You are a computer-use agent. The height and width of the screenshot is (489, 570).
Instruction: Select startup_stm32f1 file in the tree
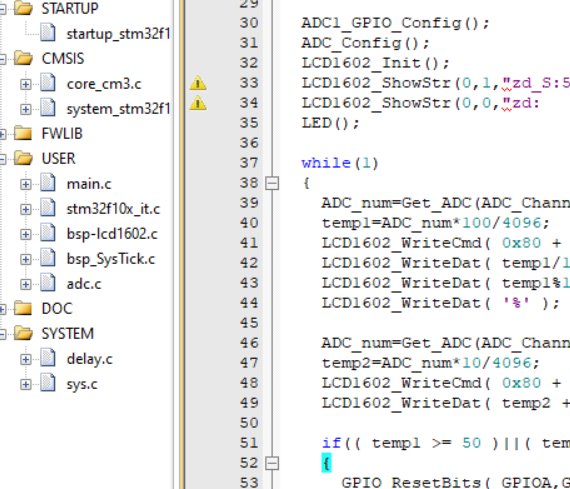(119, 34)
